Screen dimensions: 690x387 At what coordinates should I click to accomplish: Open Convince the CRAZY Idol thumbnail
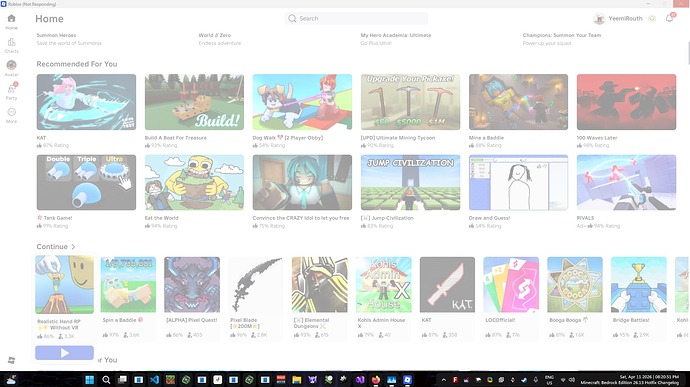coord(302,182)
